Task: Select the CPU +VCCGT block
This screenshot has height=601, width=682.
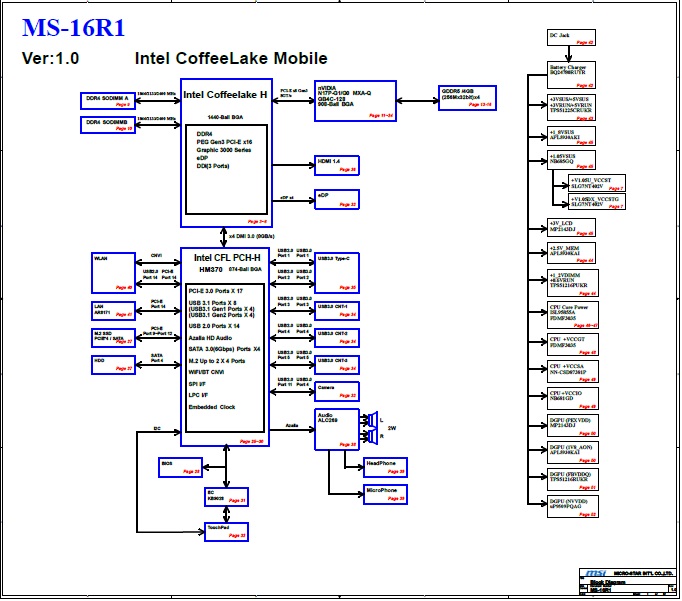Action: [x=573, y=344]
